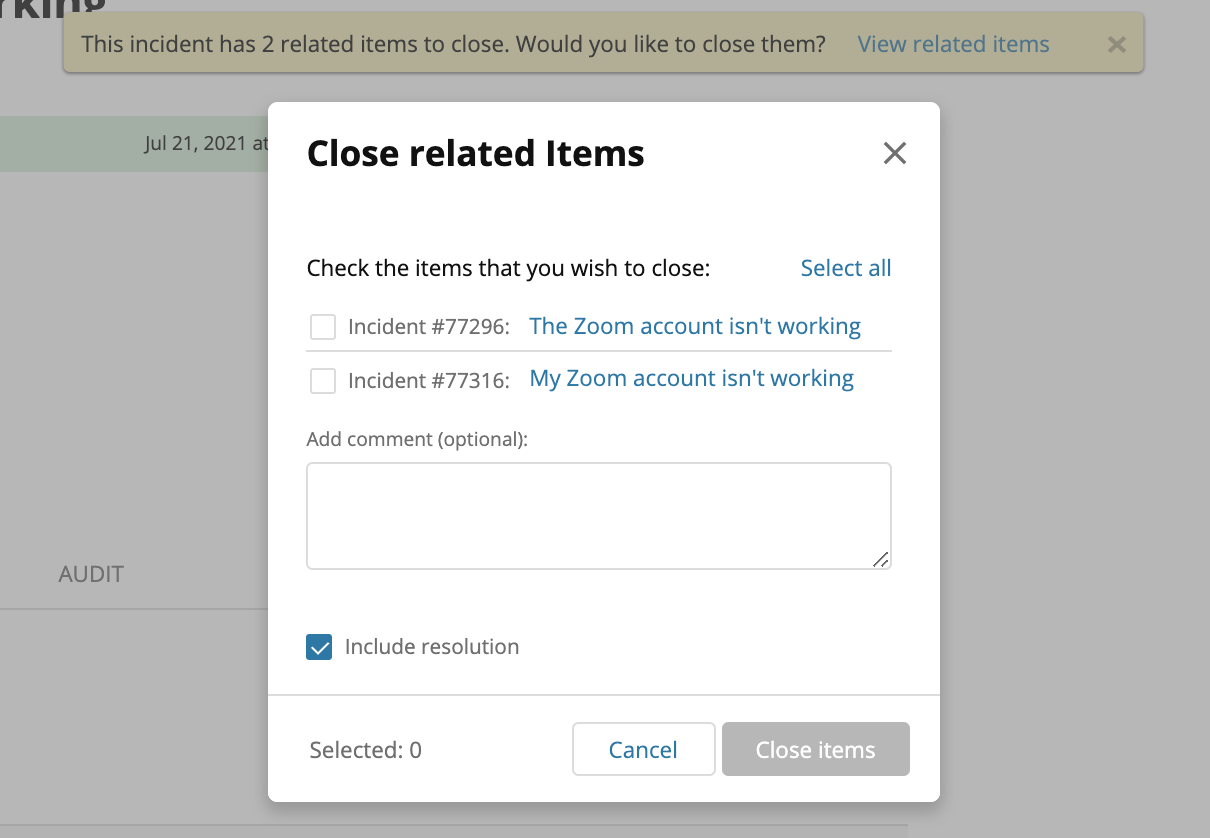1210x838 pixels.
Task: Click the "Selected: 0" counter text
Action: [x=365, y=750]
